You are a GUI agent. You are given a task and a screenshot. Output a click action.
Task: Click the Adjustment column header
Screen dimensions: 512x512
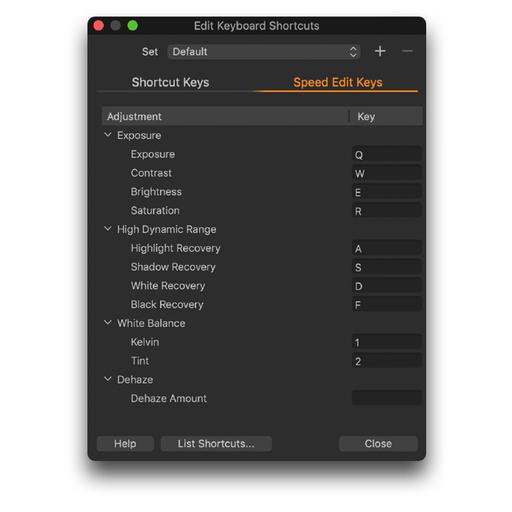tap(225, 116)
